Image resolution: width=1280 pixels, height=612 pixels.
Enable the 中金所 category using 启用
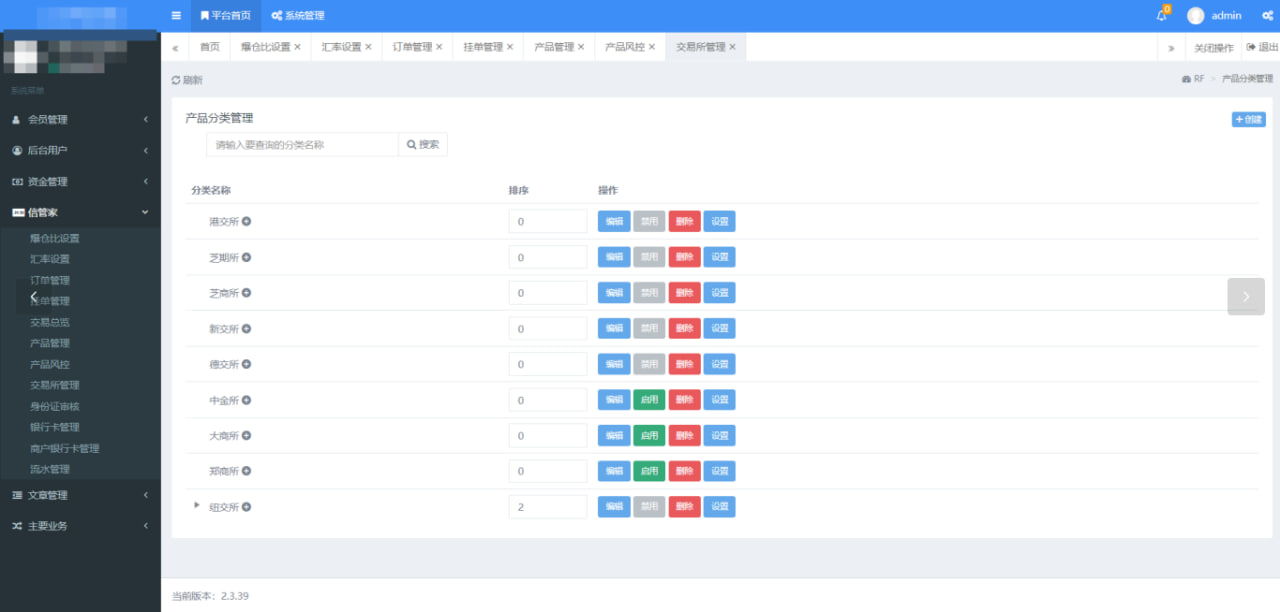coord(649,400)
